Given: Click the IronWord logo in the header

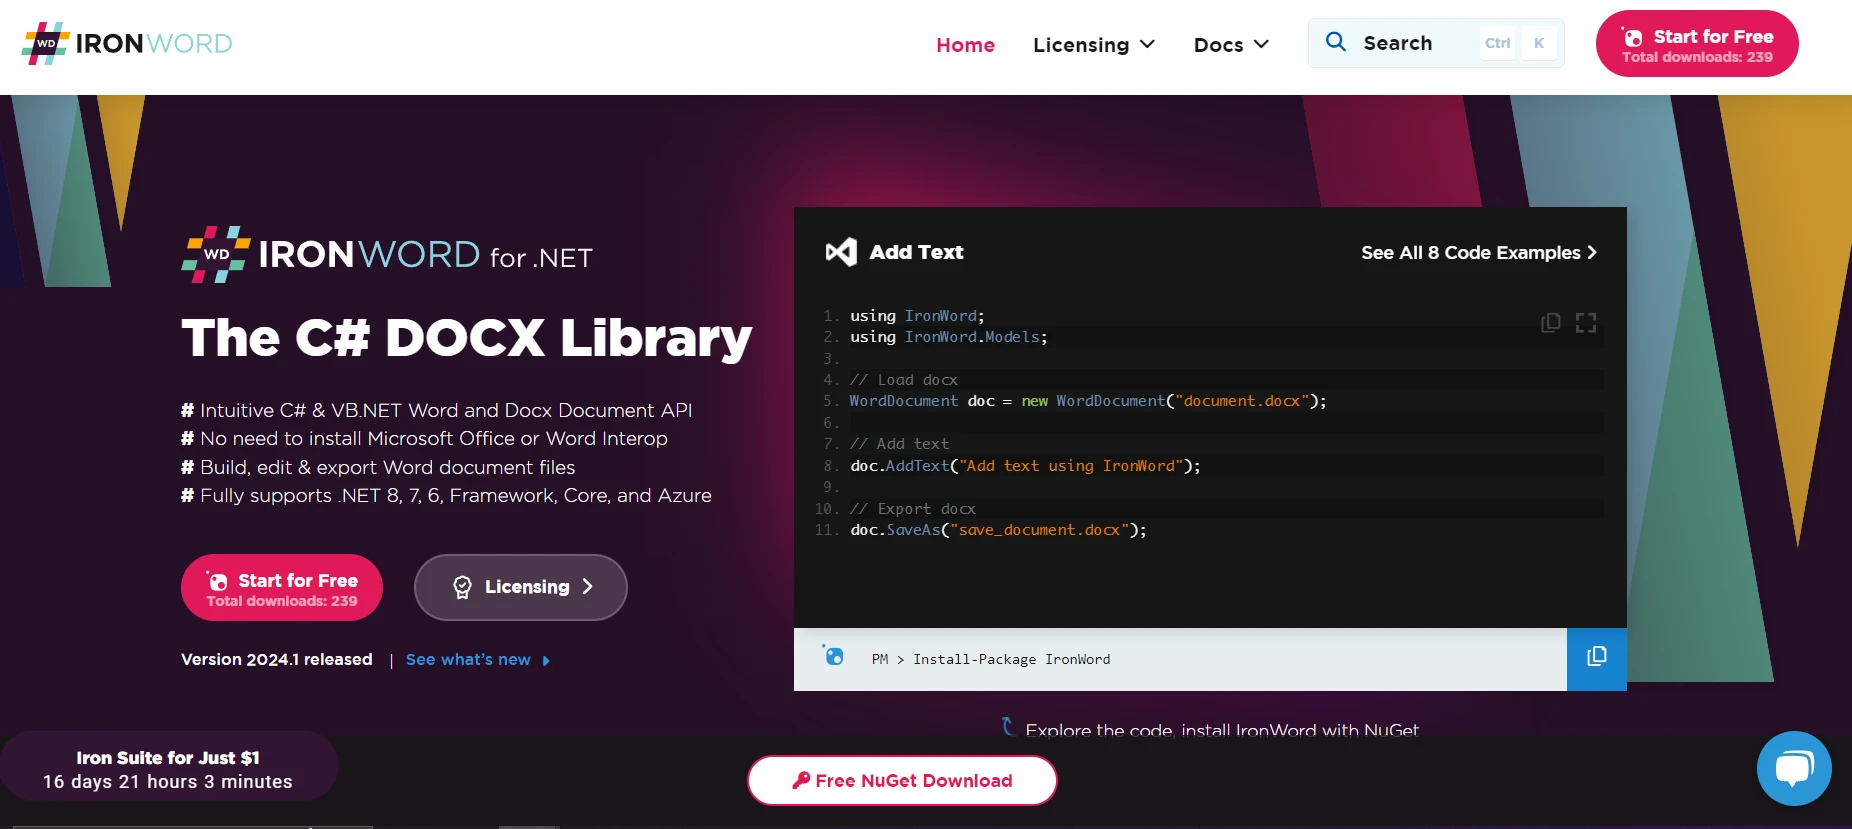Looking at the screenshot, I should pyautogui.click(x=127, y=44).
